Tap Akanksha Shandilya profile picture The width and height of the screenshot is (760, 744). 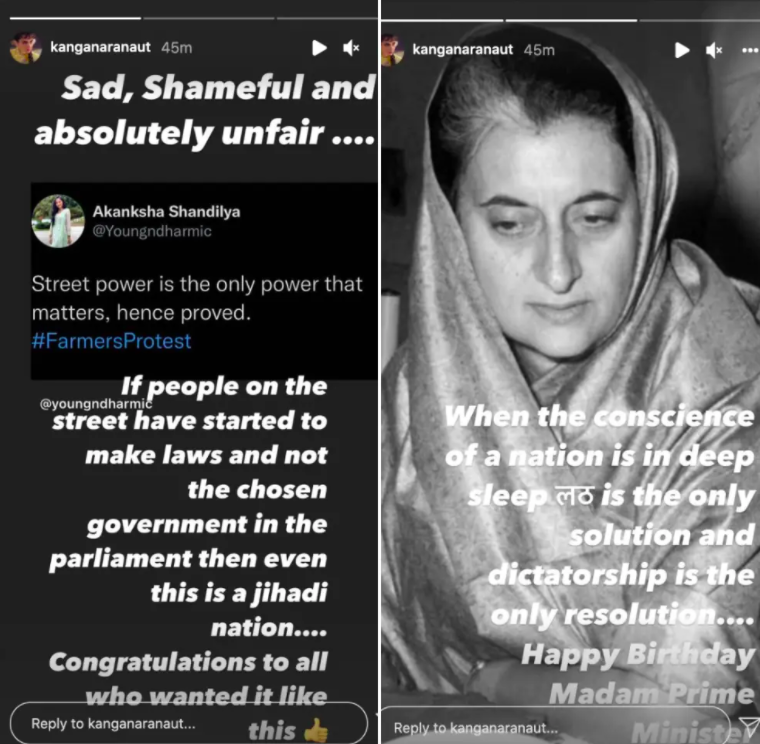pos(58,221)
